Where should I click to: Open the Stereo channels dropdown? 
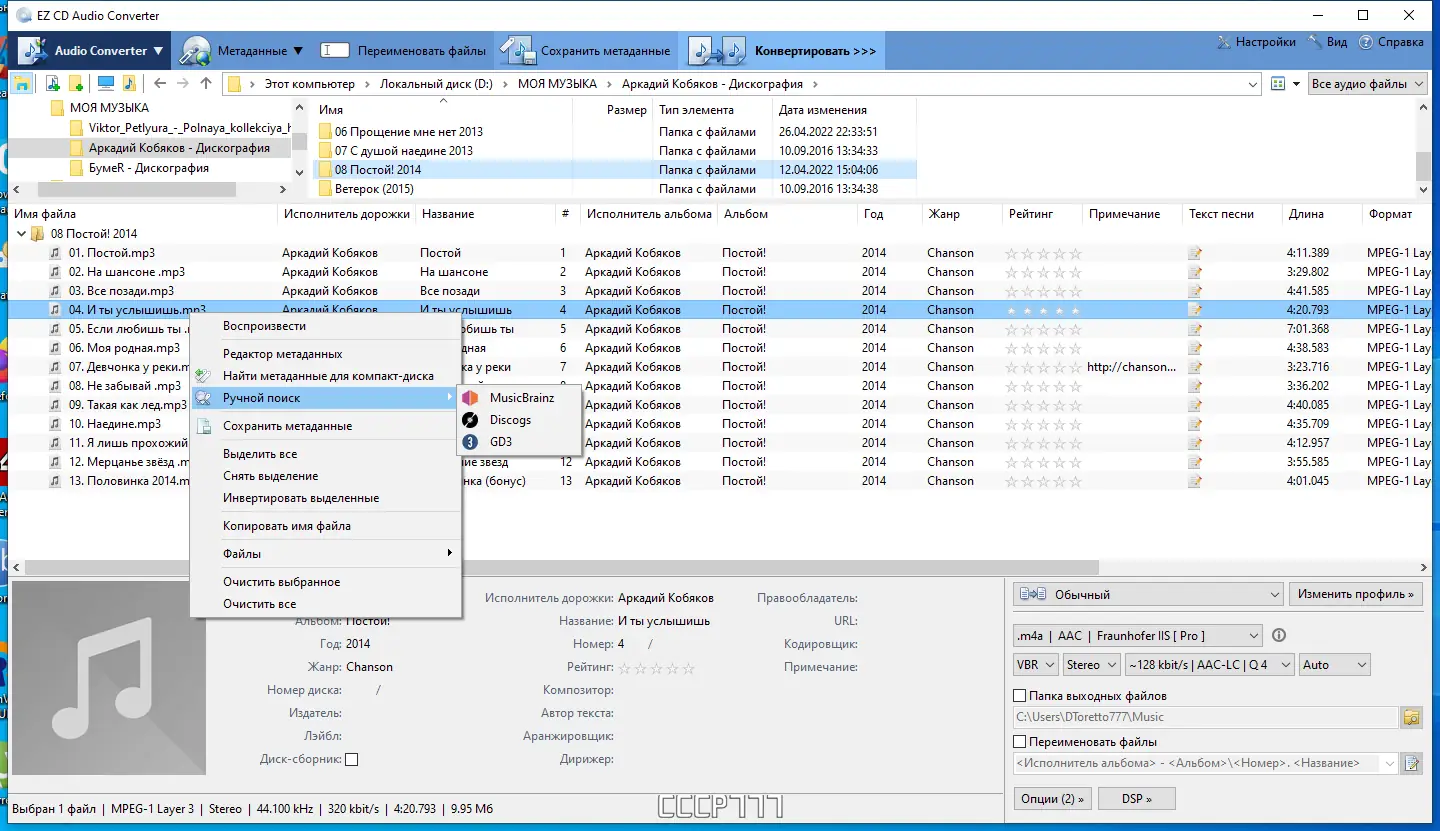coord(1092,664)
